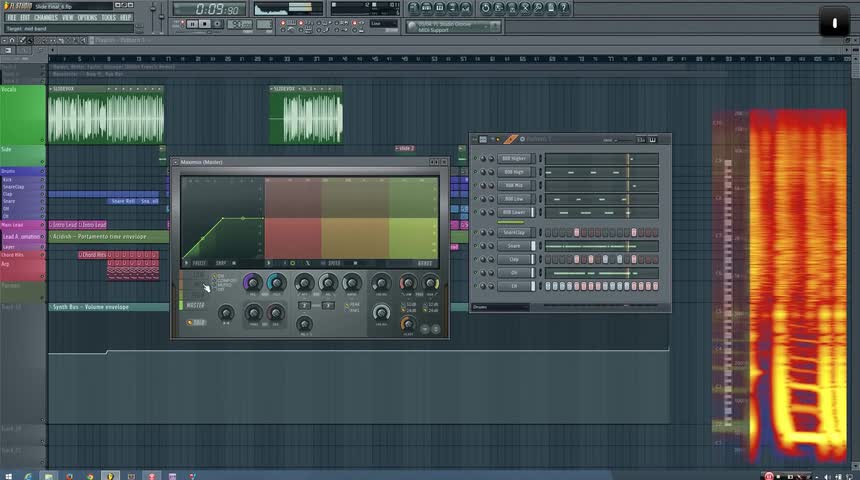Open the Maximus plugin window options arrow
Image resolution: width=860 pixels, height=480 pixels.
coord(177,161)
